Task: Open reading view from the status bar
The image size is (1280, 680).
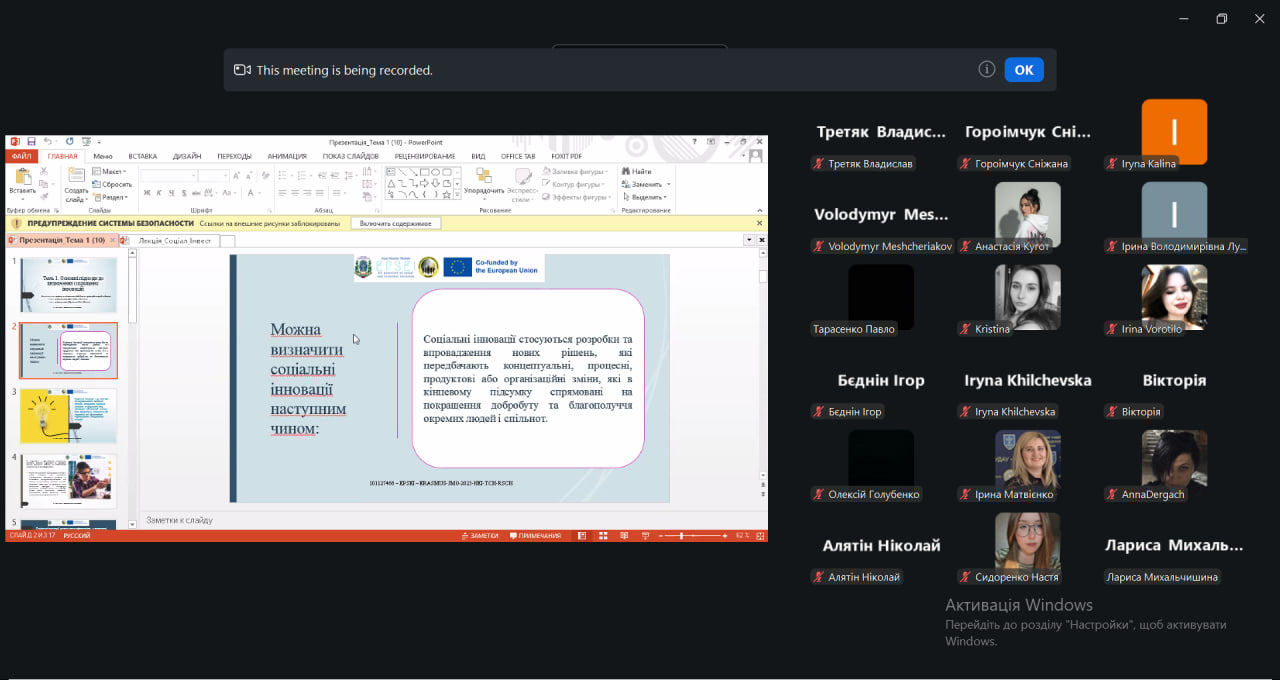Action: pyautogui.click(x=625, y=536)
